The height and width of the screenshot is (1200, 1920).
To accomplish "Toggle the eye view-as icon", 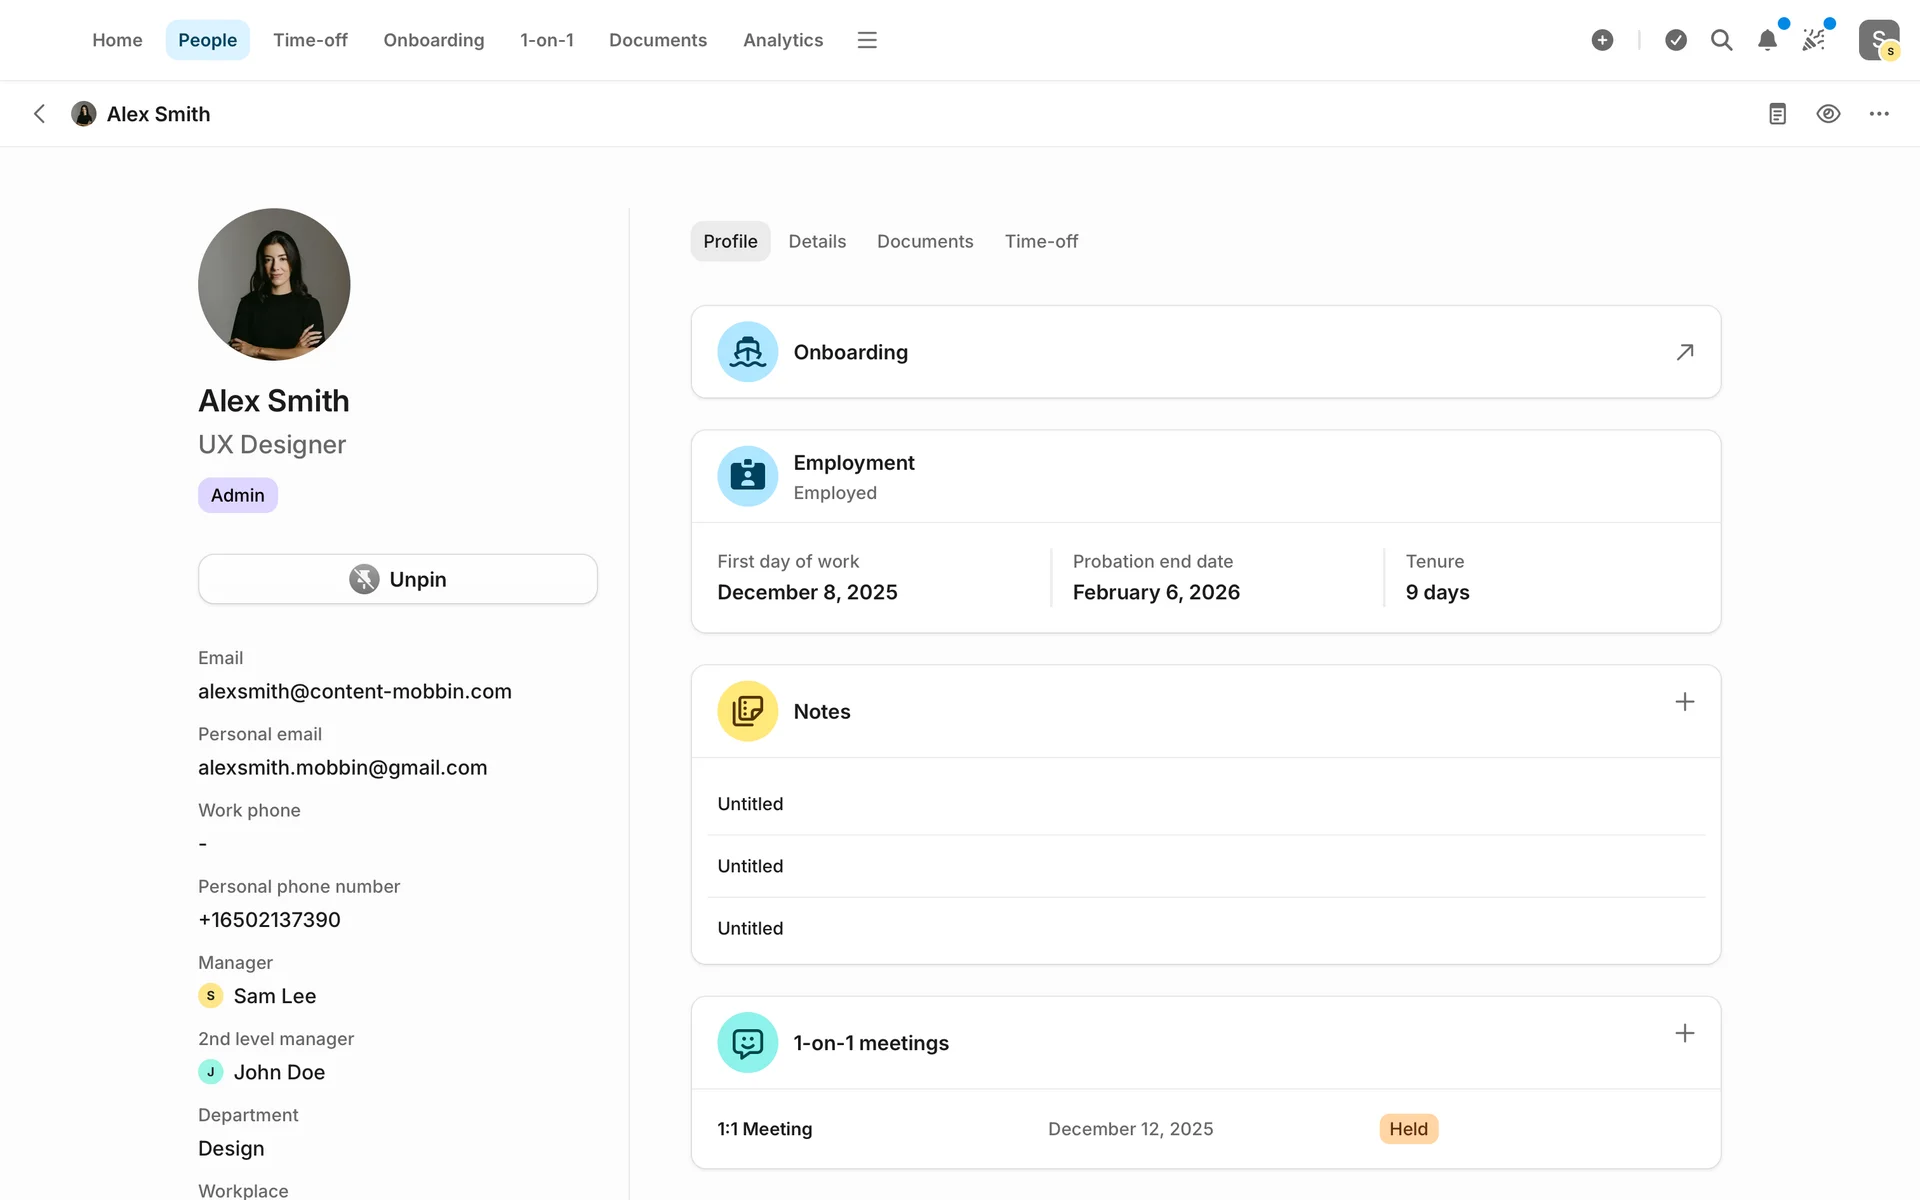I will pyautogui.click(x=1828, y=114).
